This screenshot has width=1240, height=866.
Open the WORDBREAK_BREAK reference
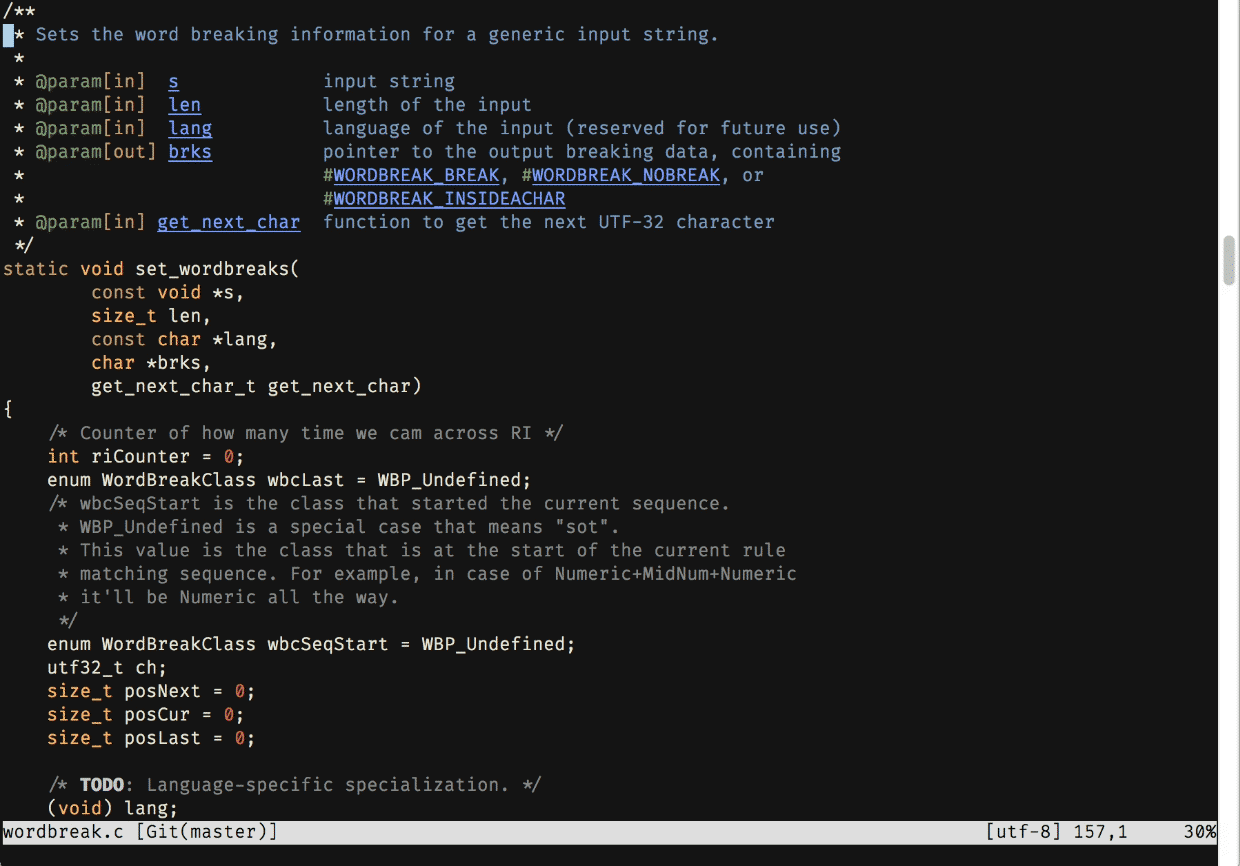pyautogui.click(x=415, y=175)
